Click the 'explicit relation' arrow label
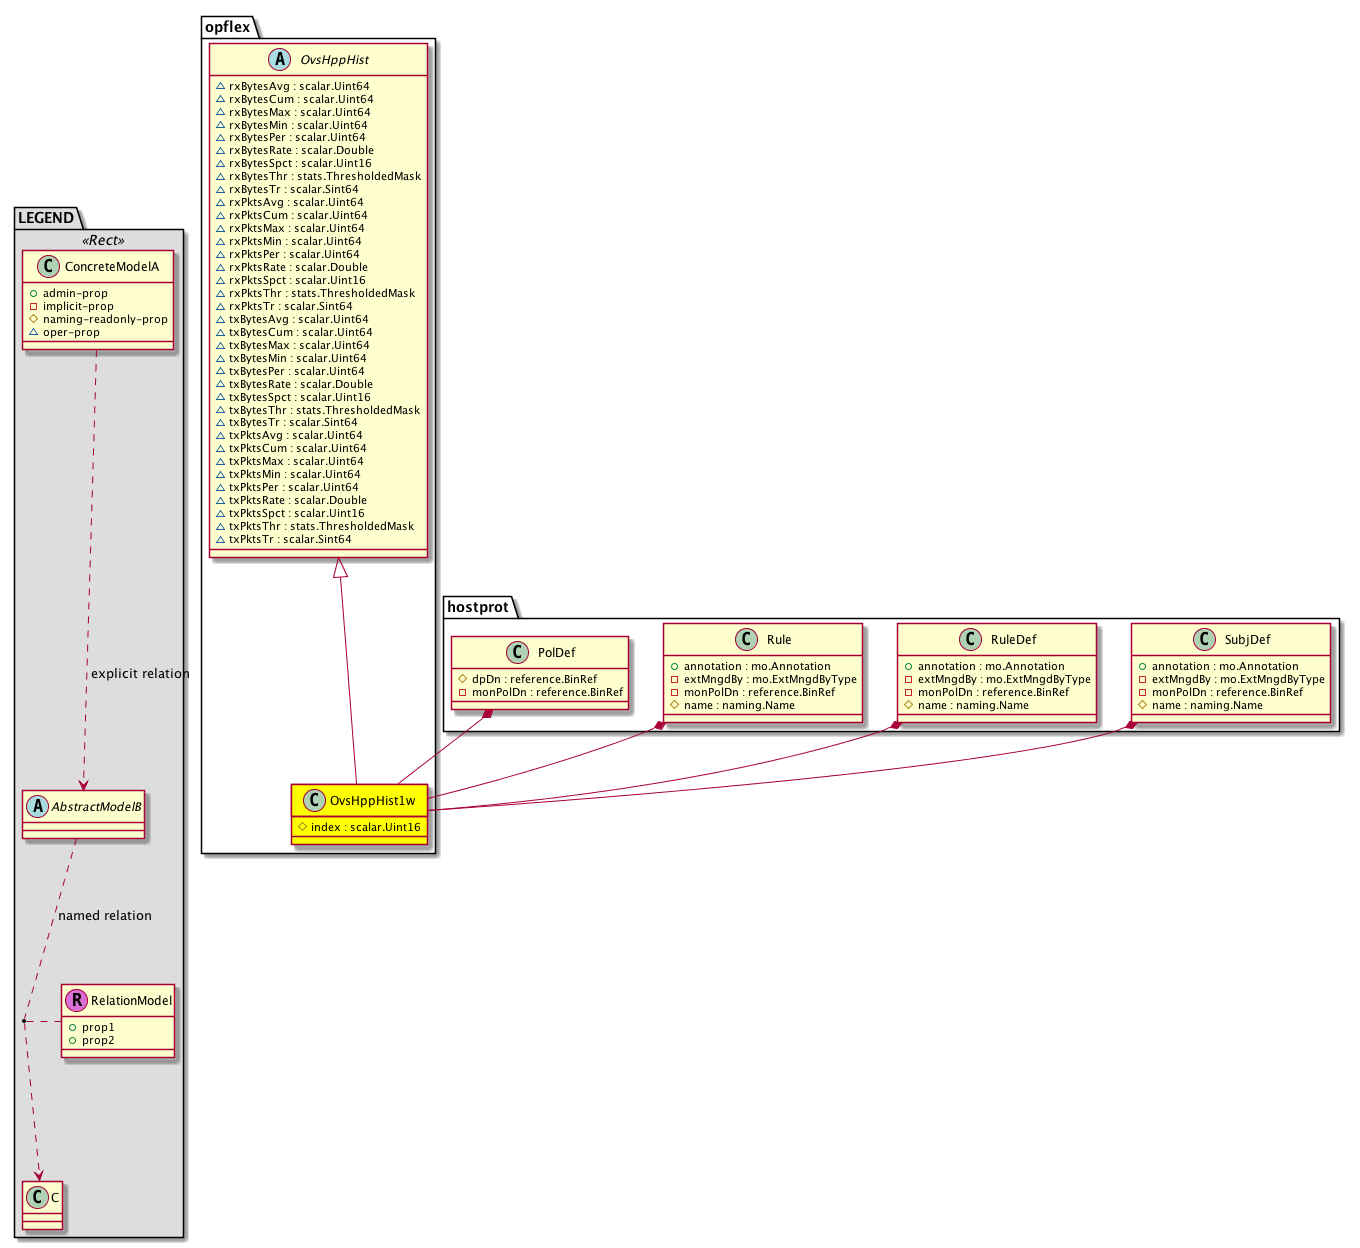 [140, 674]
